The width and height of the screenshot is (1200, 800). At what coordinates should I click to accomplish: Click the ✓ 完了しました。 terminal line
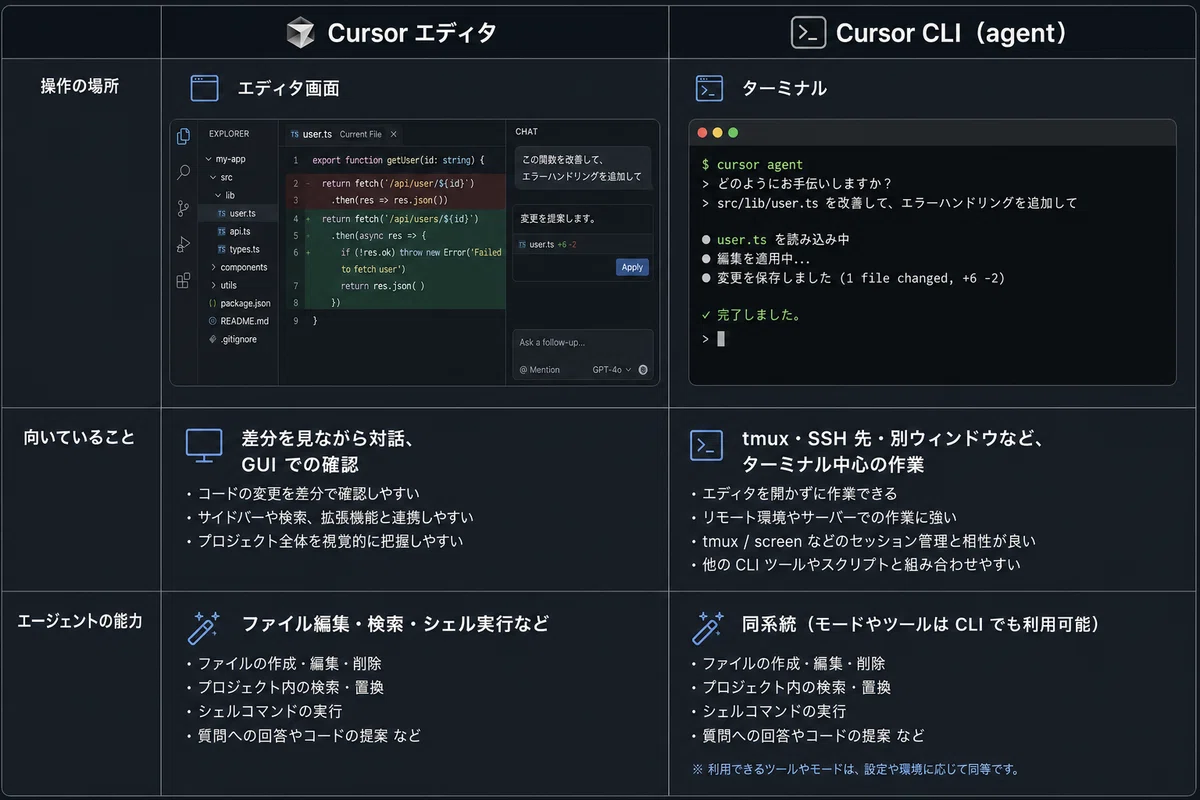click(751, 314)
